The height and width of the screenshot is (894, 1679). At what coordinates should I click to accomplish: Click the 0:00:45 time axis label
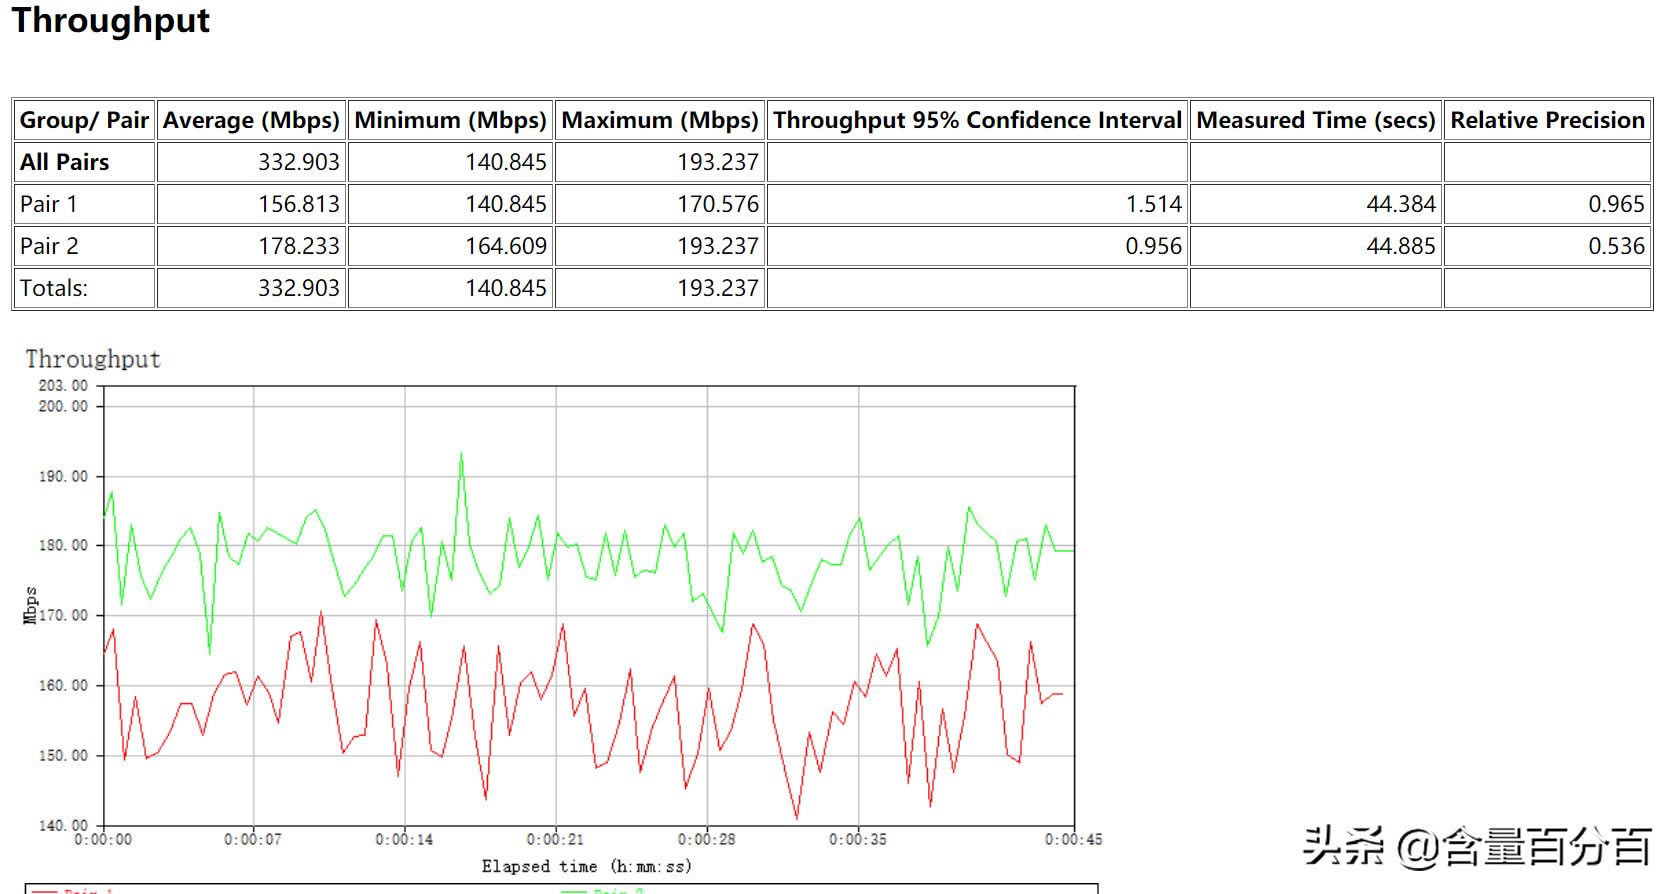(x=1074, y=839)
